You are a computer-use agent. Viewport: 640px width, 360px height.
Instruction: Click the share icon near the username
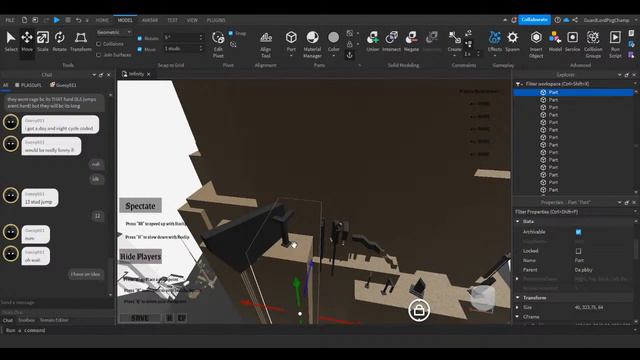pyautogui.click(x=575, y=20)
